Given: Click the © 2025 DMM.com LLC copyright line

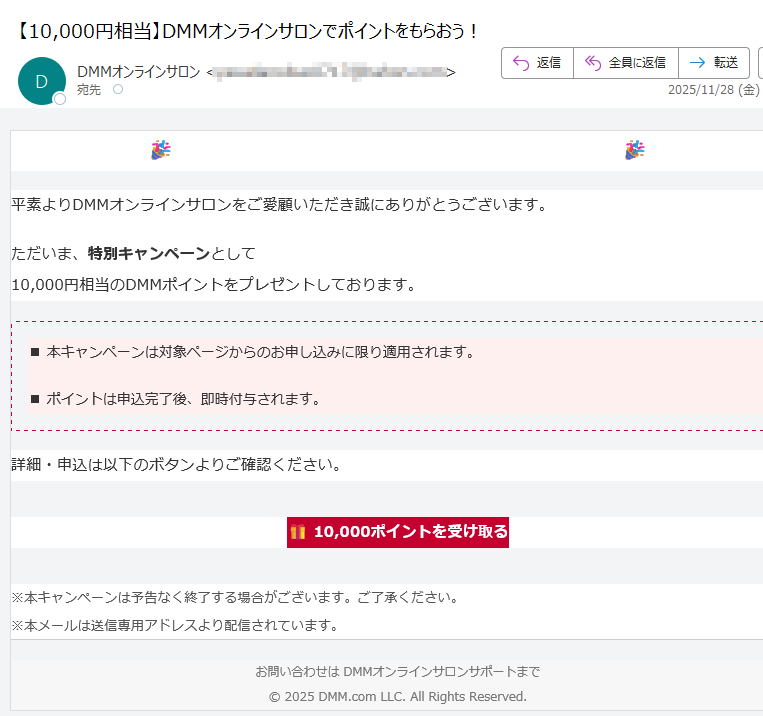Looking at the screenshot, I should pyautogui.click(x=398, y=696).
